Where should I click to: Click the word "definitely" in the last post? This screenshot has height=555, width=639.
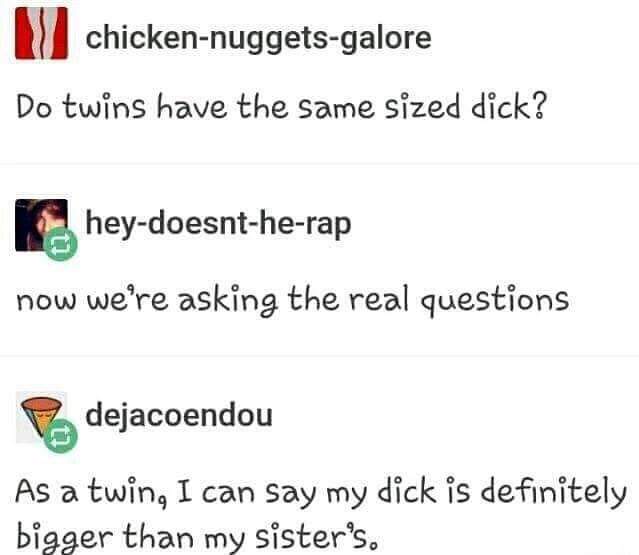coord(553,492)
